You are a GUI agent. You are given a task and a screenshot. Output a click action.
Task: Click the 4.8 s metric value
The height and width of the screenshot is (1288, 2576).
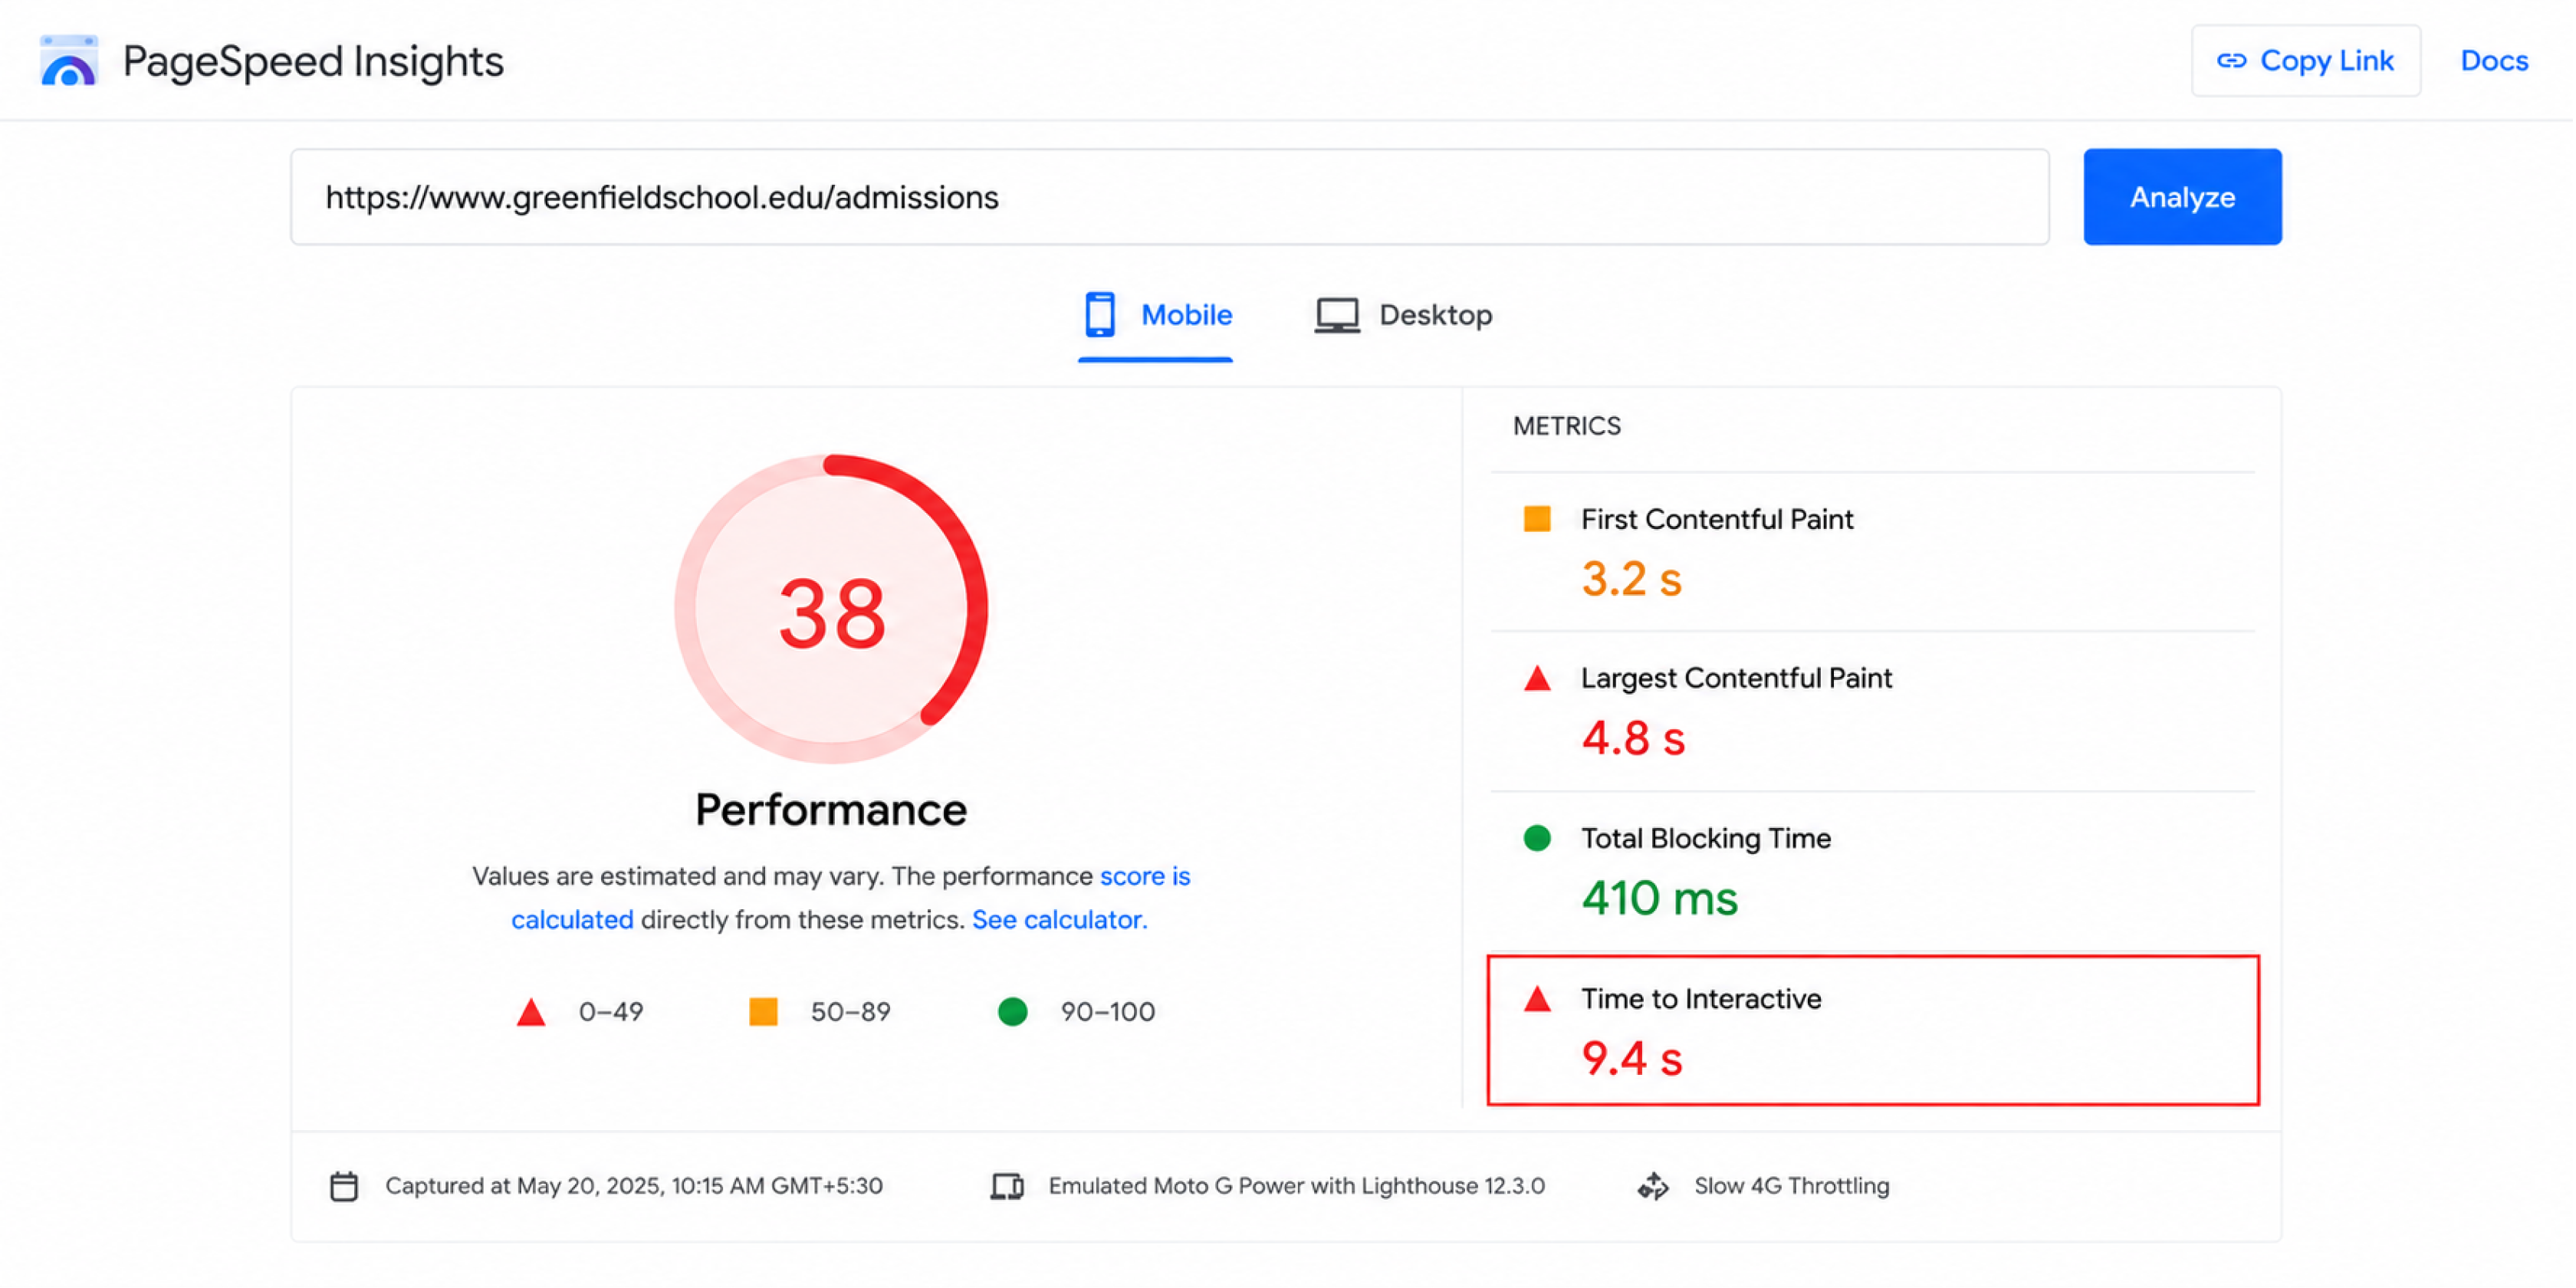coord(1633,739)
